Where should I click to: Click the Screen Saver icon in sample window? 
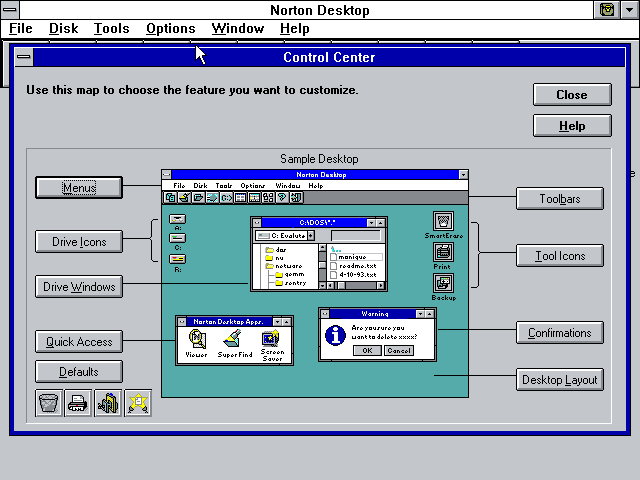click(x=270, y=339)
